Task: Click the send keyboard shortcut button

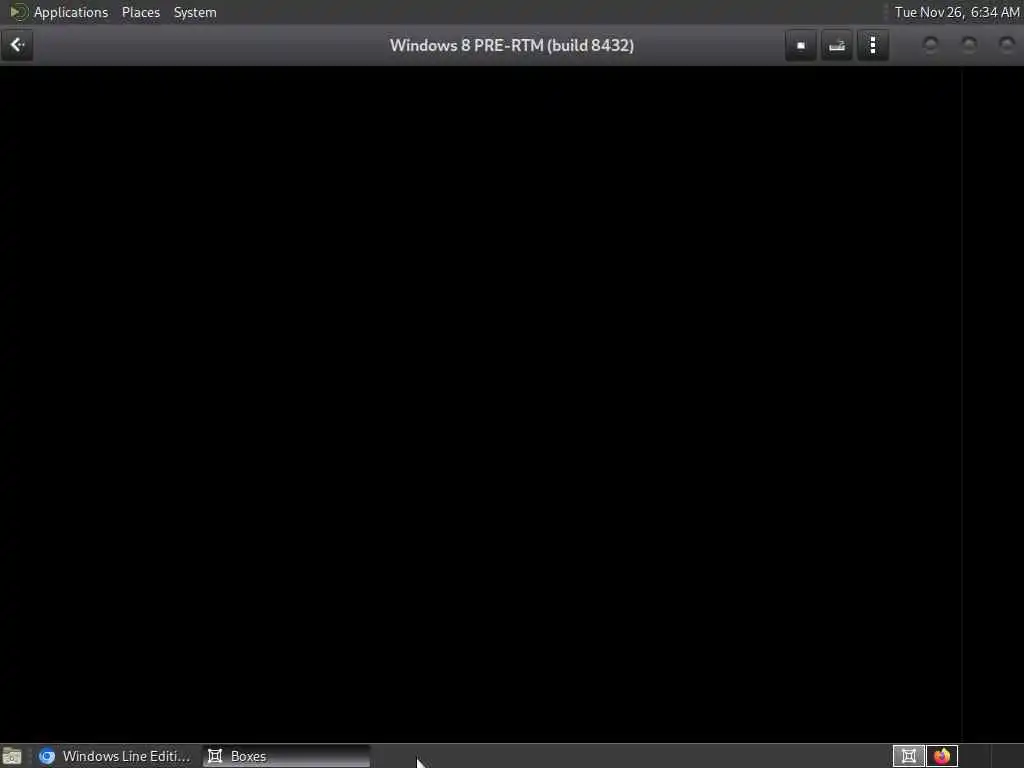Action: 837,46
